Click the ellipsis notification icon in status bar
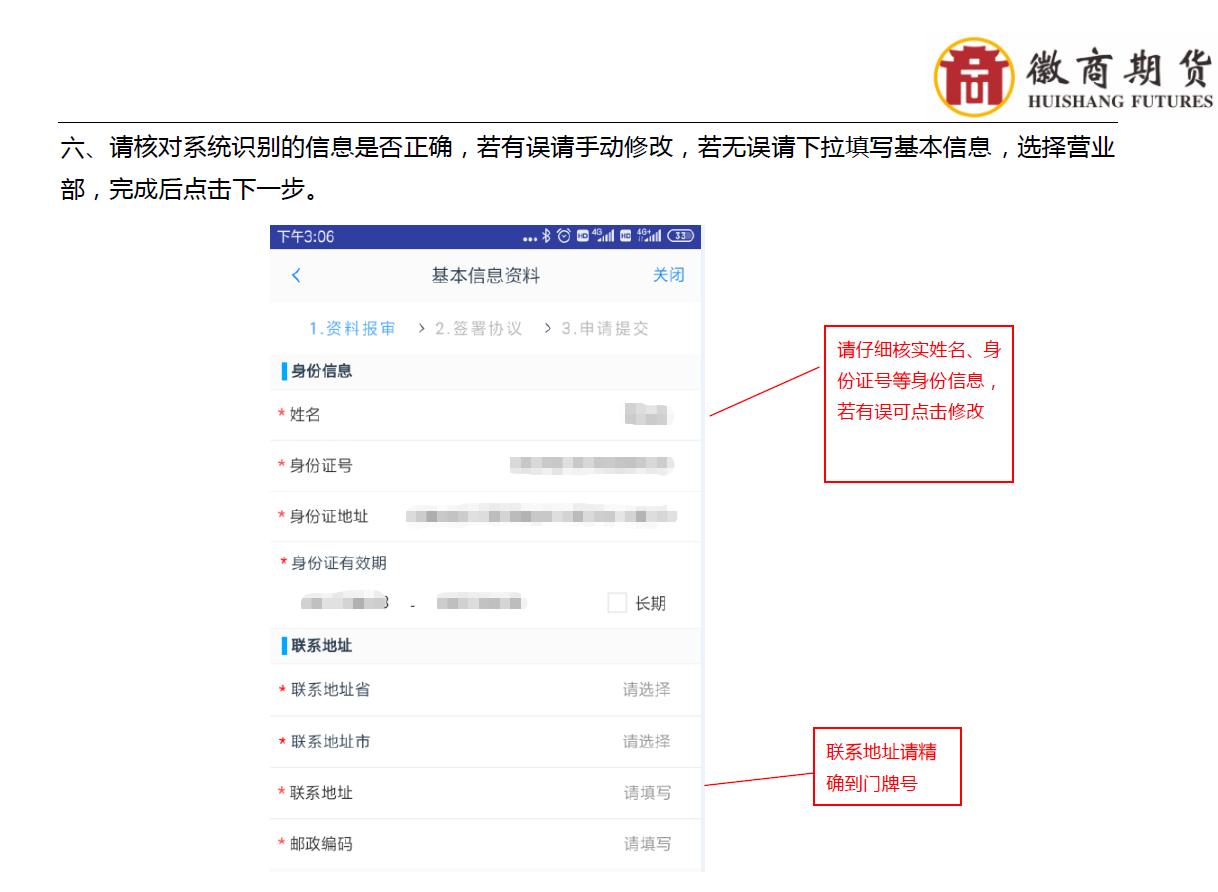The image size is (1218, 892). pyautogui.click(x=530, y=238)
